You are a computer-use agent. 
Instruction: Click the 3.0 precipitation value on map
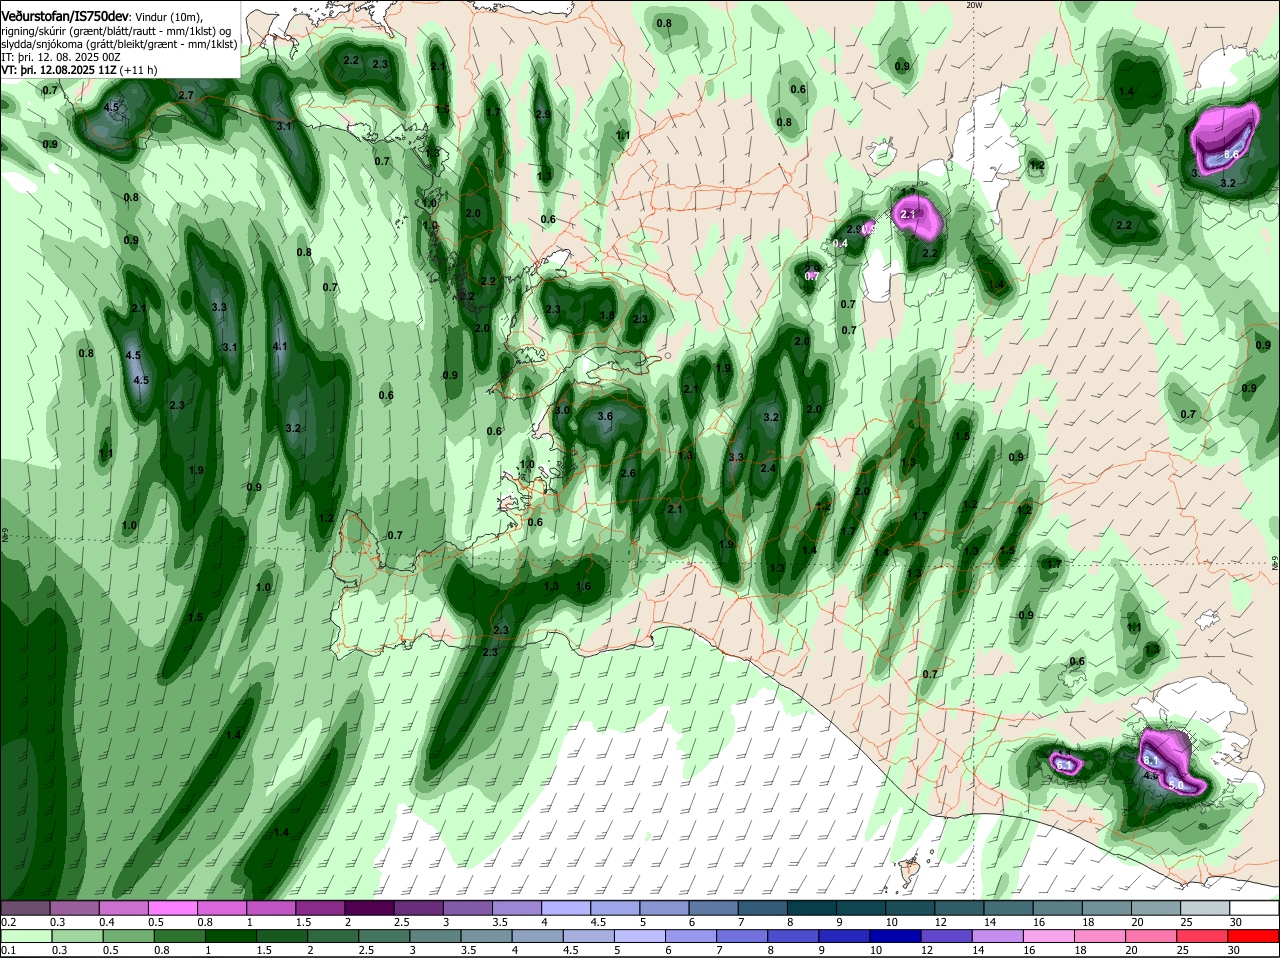pos(562,410)
